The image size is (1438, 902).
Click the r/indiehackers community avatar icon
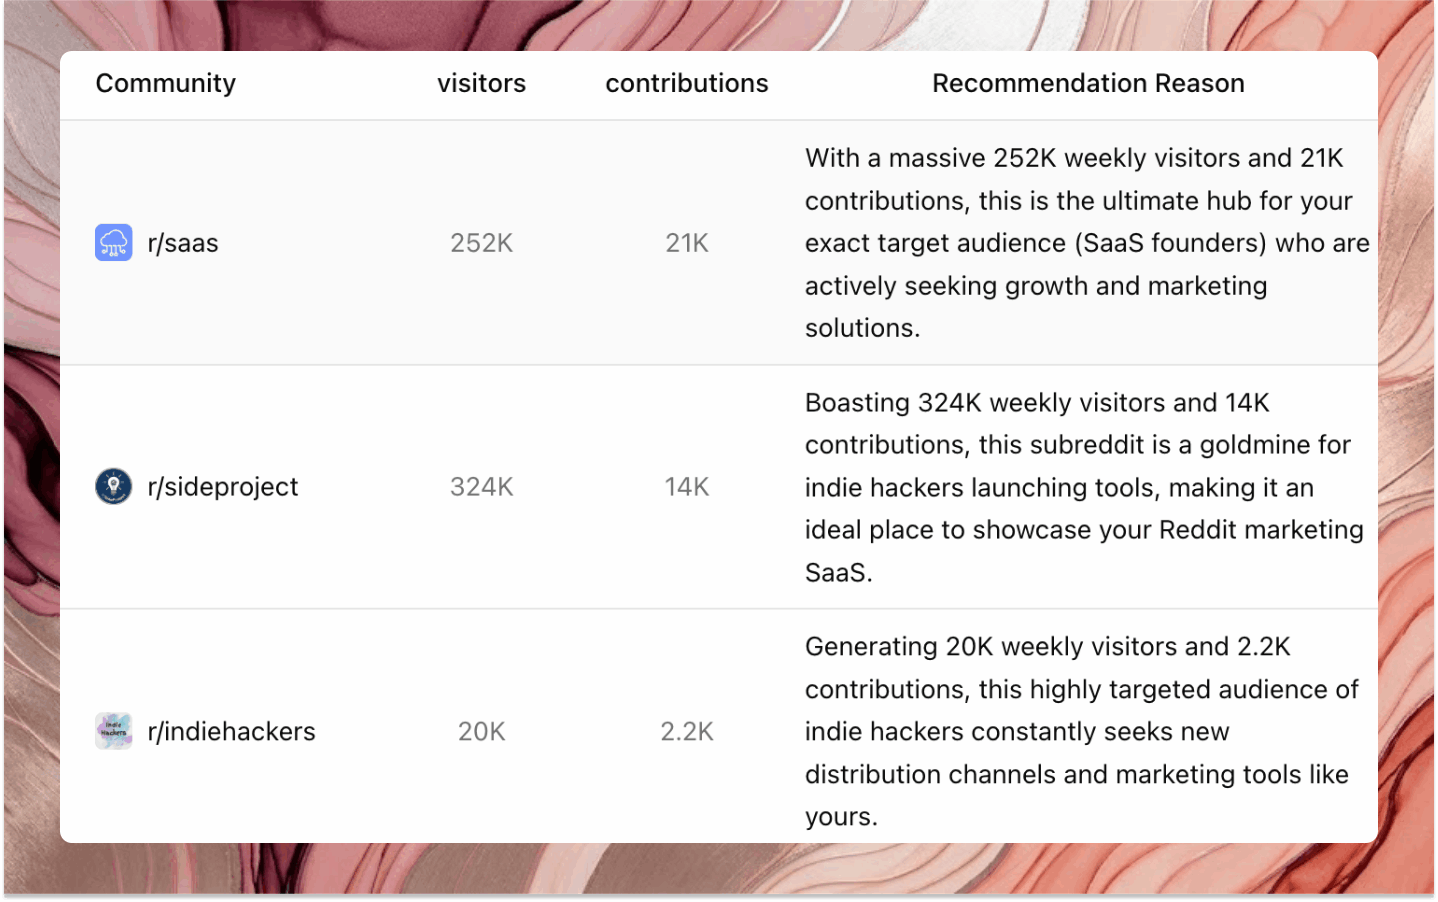tap(113, 731)
